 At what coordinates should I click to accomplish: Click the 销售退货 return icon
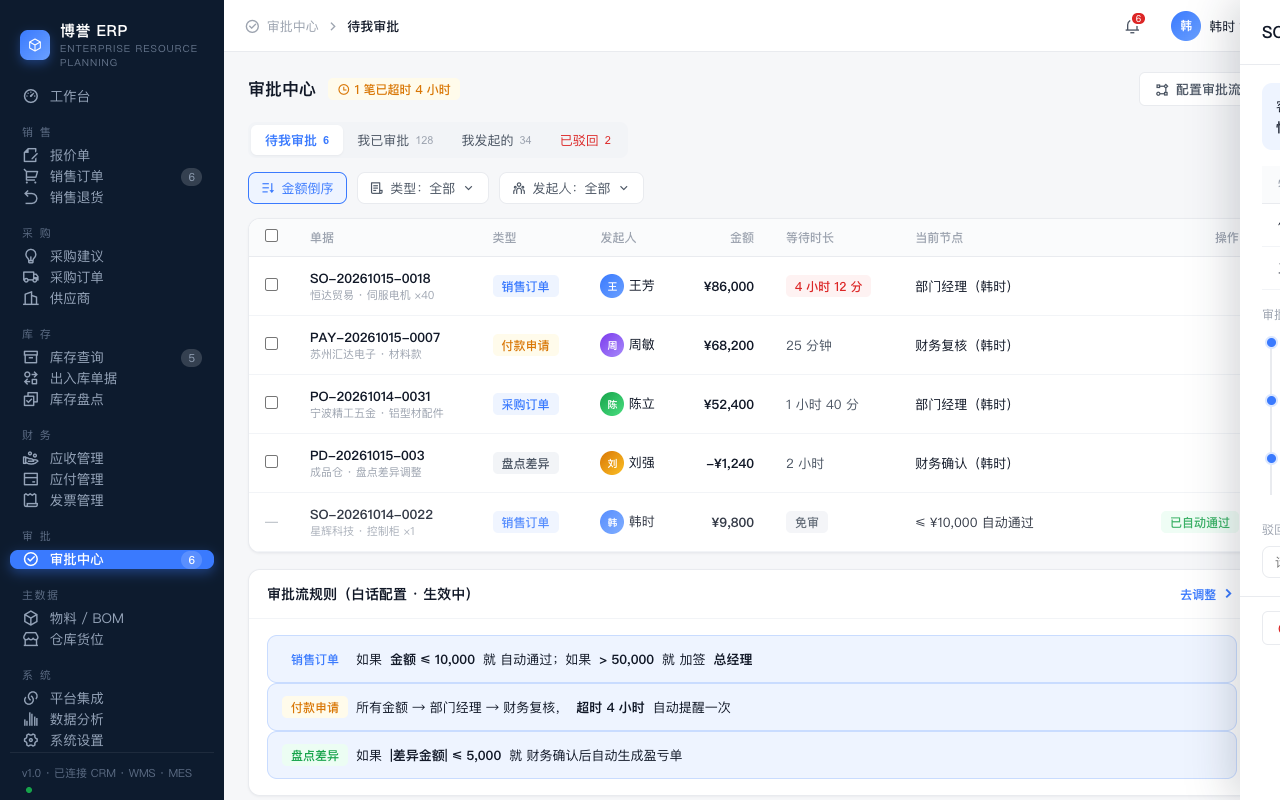pos(31,197)
